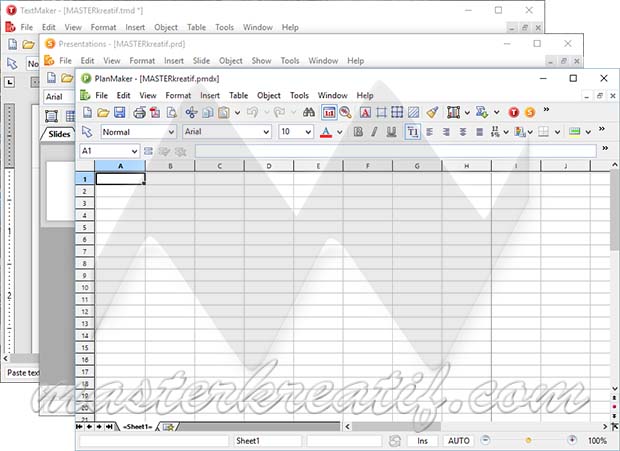Toggle underline formatting in PlanMaker
Screen dimensions: 620x451
[391, 132]
